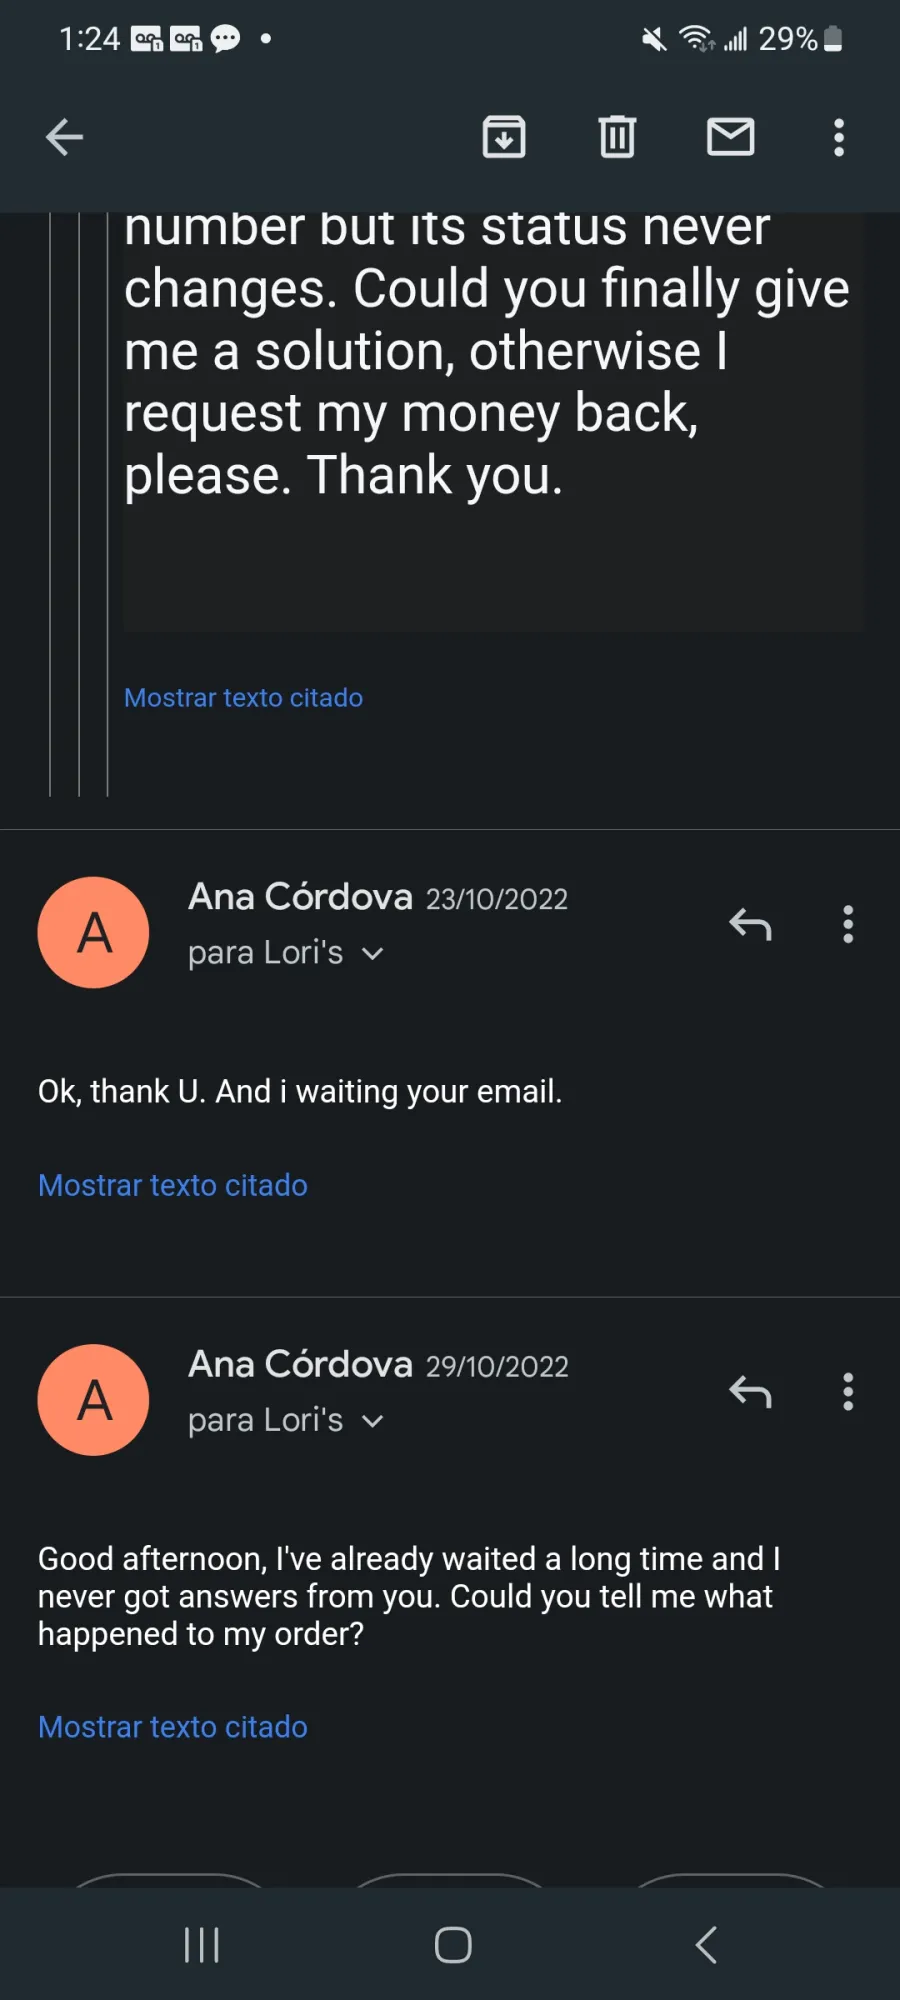Image resolution: width=900 pixels, height=2000 pixels.
Task: Reply to the 29/10/2022 message
Action: (750, 1392)
